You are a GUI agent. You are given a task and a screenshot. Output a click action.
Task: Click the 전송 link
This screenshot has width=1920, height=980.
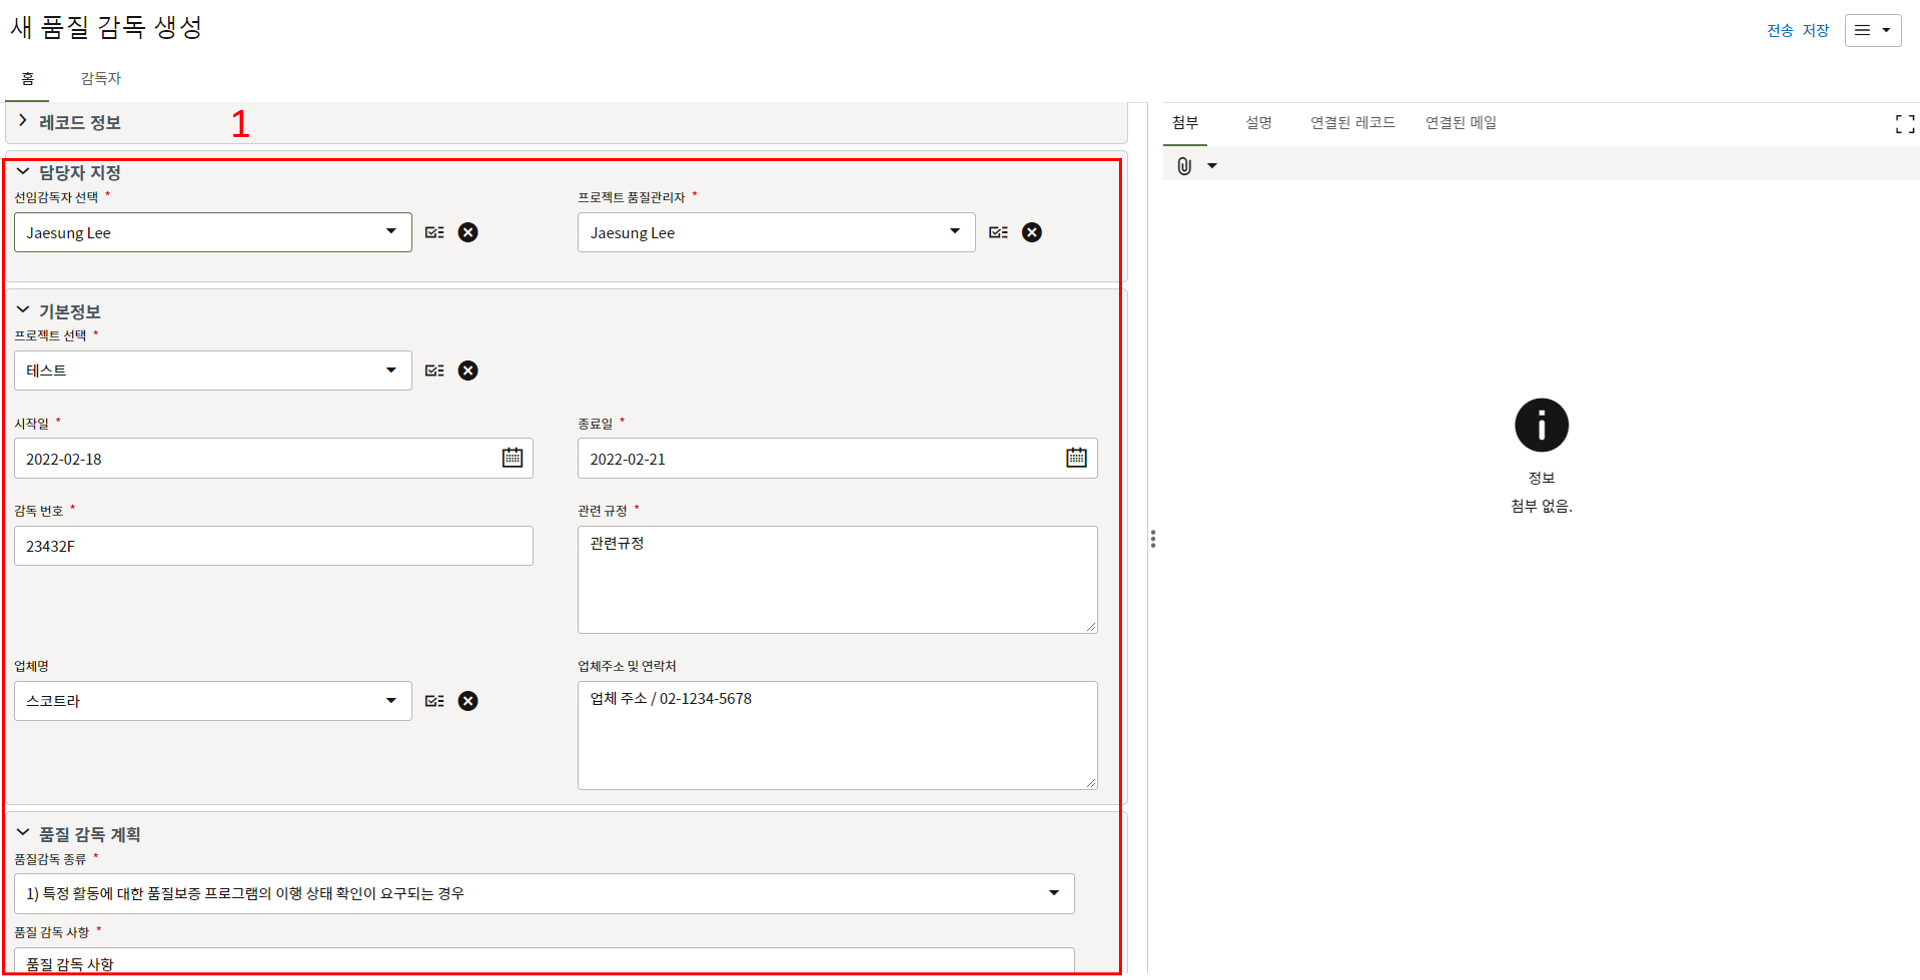1780,30
